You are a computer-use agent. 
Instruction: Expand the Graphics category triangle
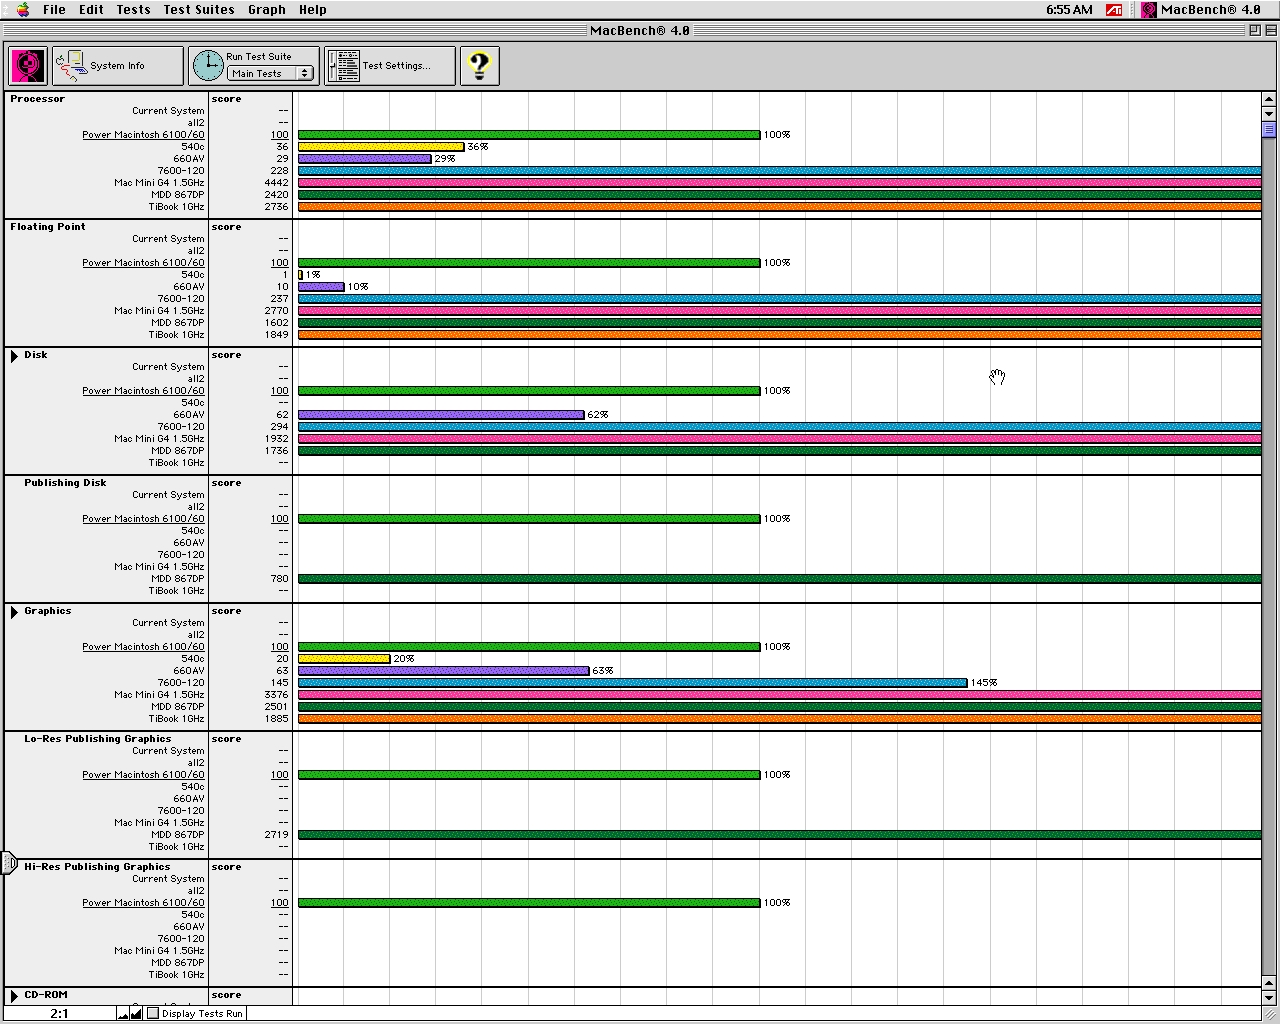tap(14, 612)
